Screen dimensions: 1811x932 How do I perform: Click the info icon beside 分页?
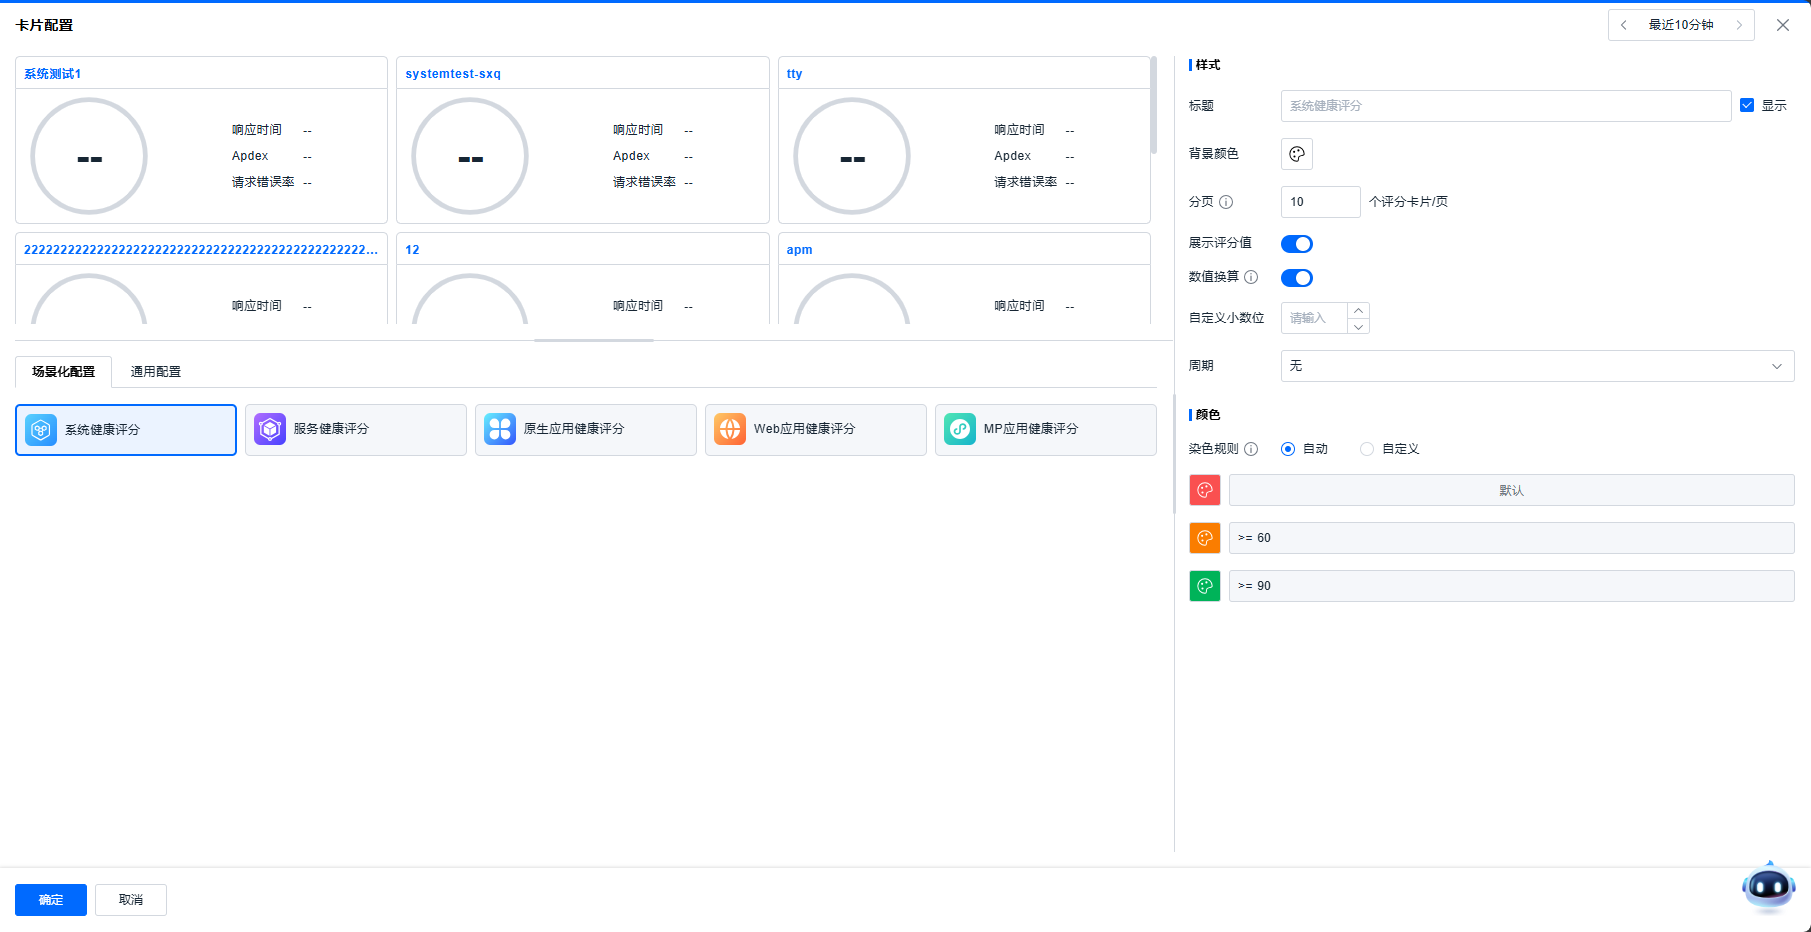point(1226,202)
